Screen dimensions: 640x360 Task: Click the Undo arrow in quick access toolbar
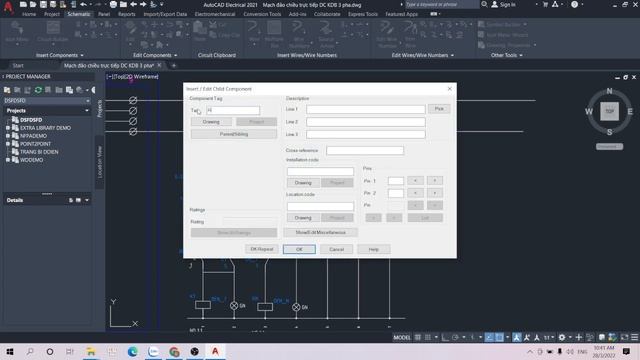click(84, 4)
